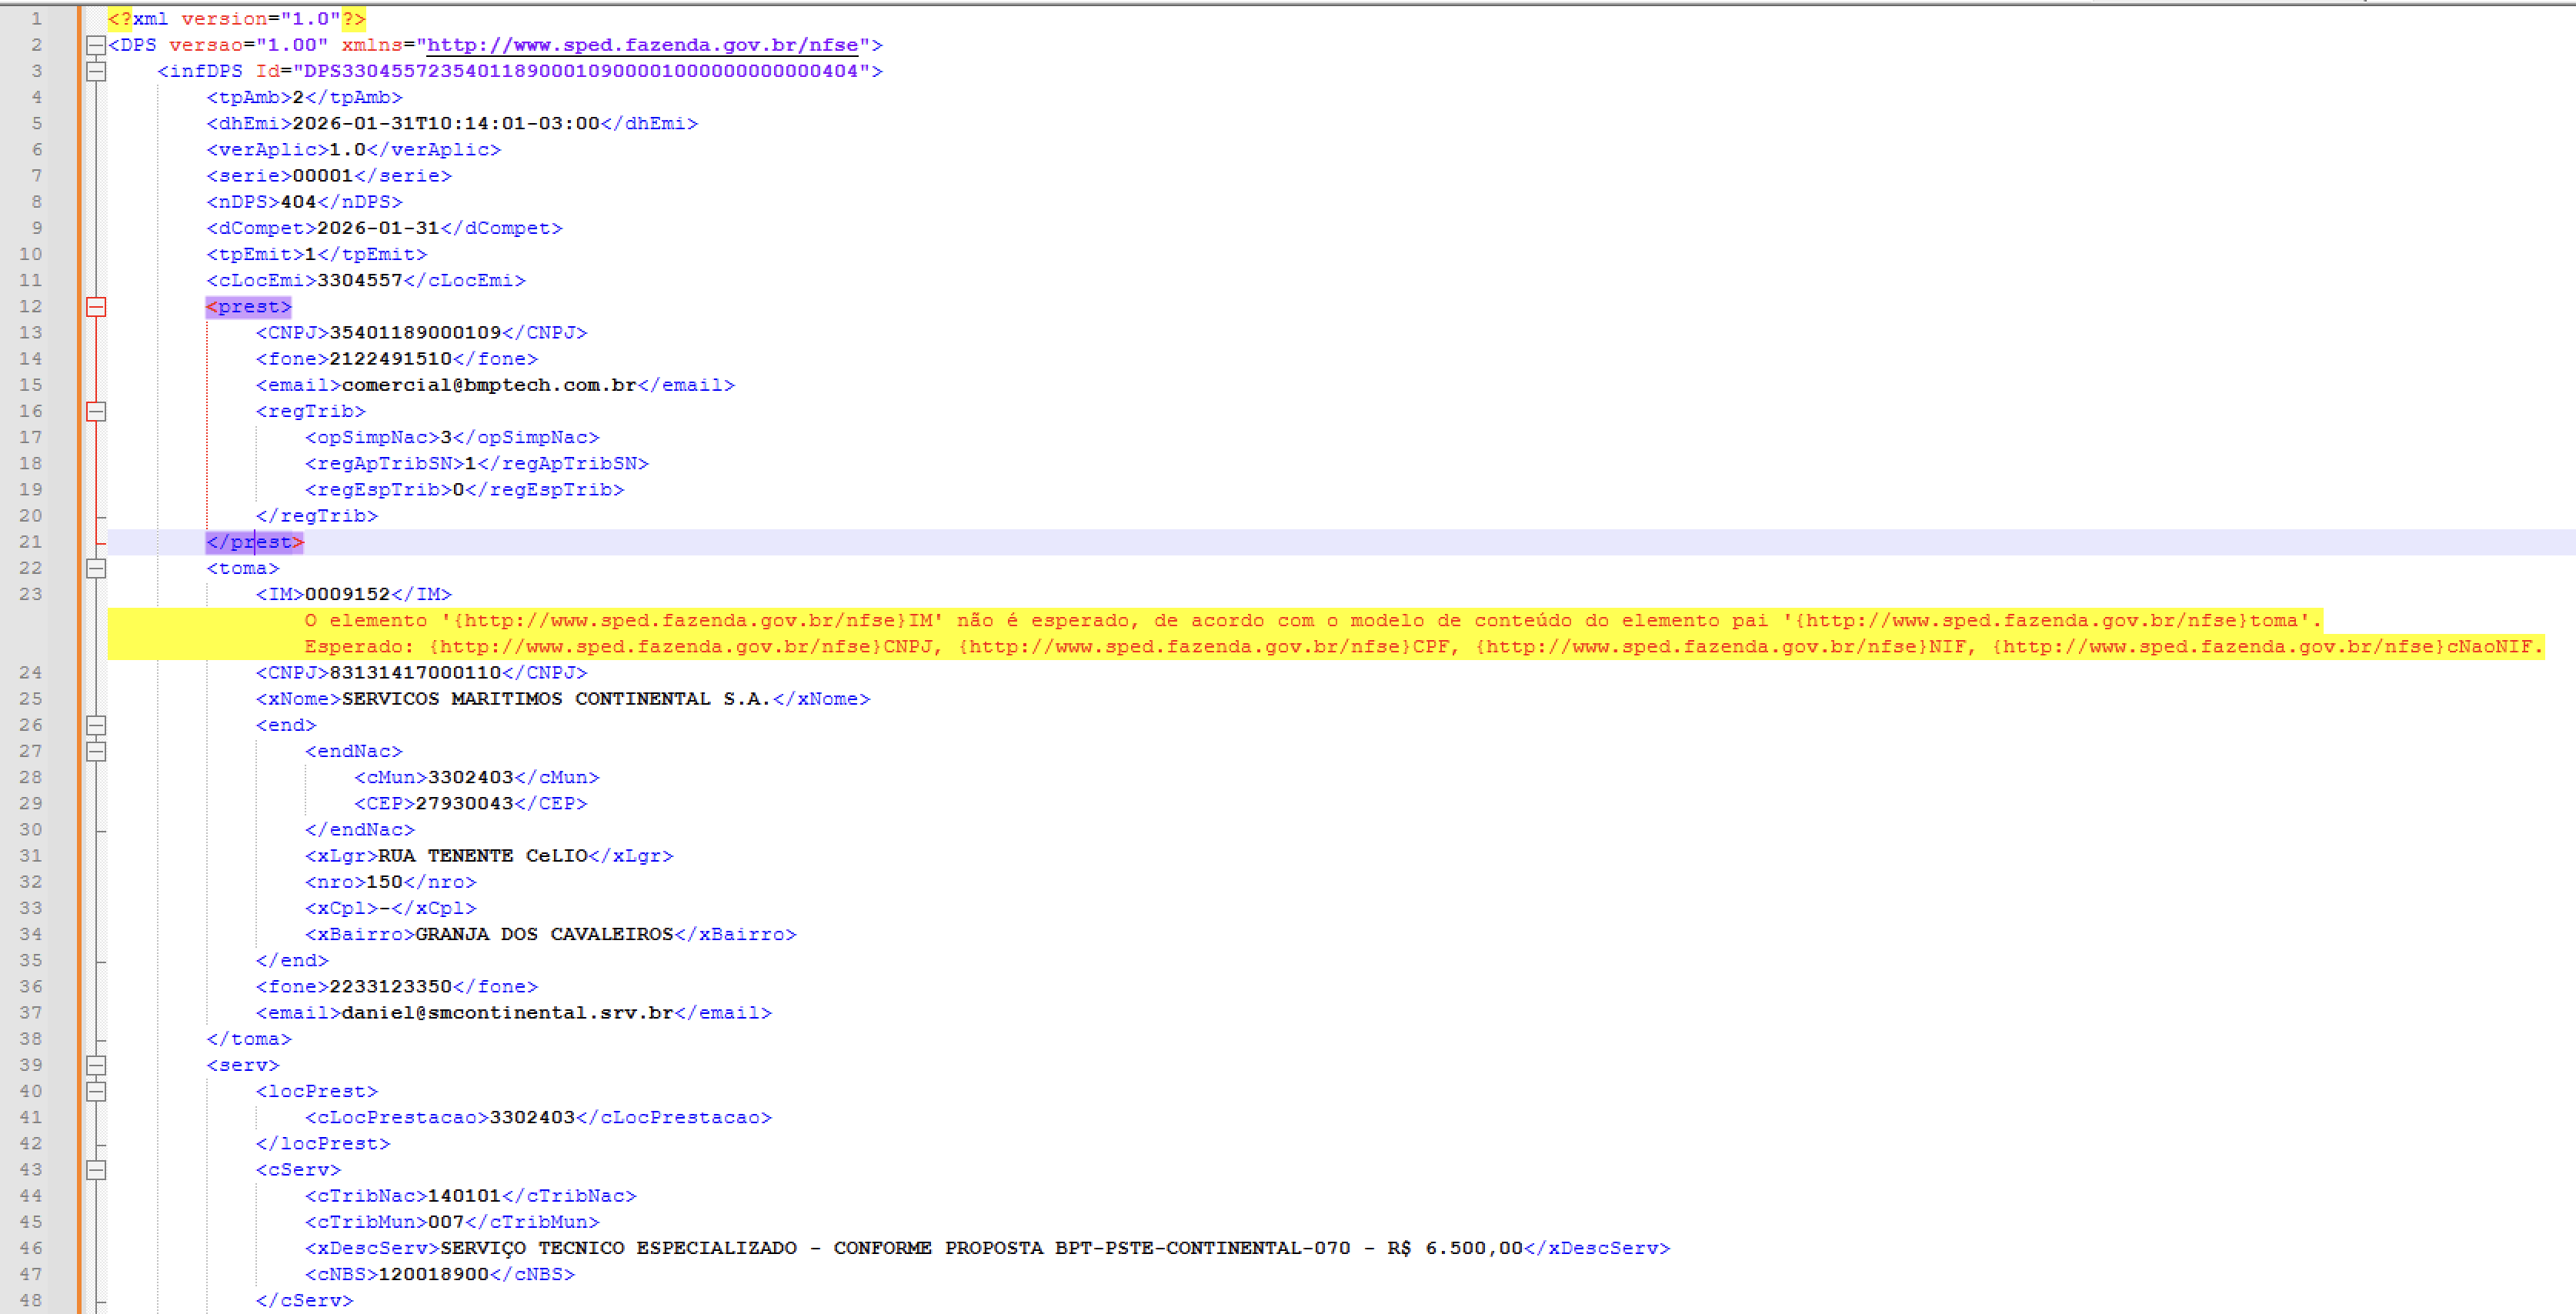Click line number 1 in the margin

coord(36,19)
